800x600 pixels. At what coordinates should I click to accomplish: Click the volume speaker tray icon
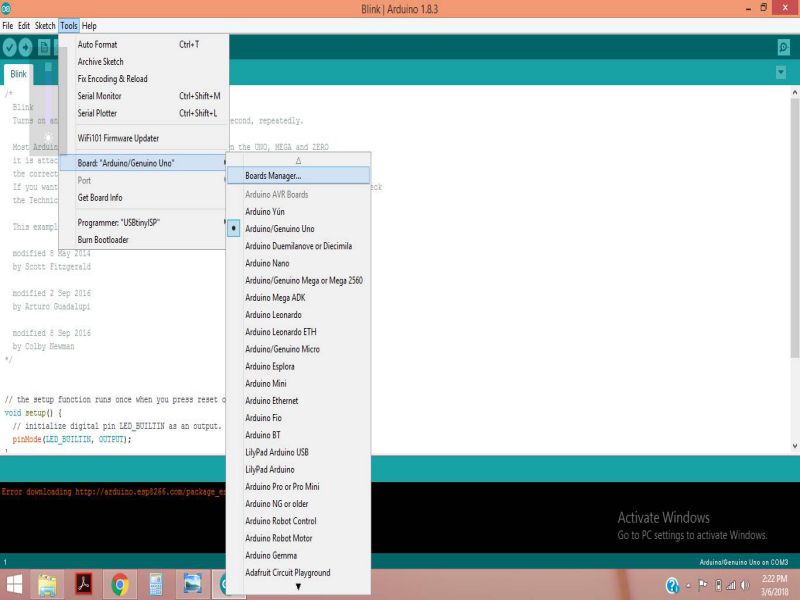[x=745, y=585]
